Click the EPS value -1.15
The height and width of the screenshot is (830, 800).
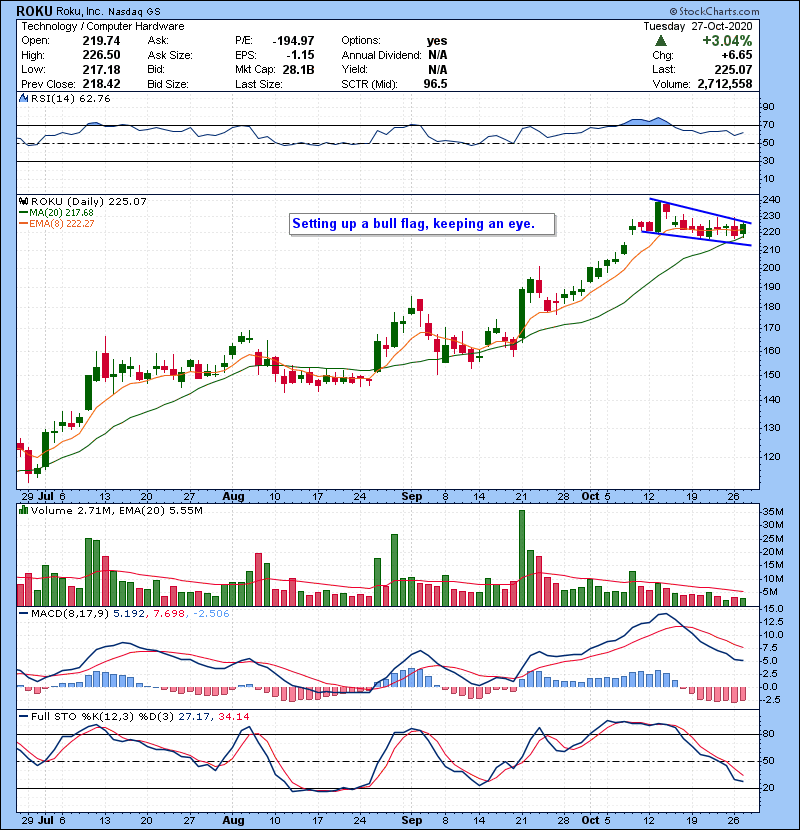[300, 55]
